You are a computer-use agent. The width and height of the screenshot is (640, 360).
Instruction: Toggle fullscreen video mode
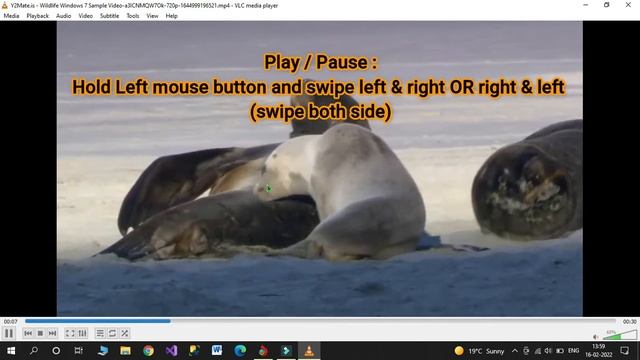(x=70, y=333)
